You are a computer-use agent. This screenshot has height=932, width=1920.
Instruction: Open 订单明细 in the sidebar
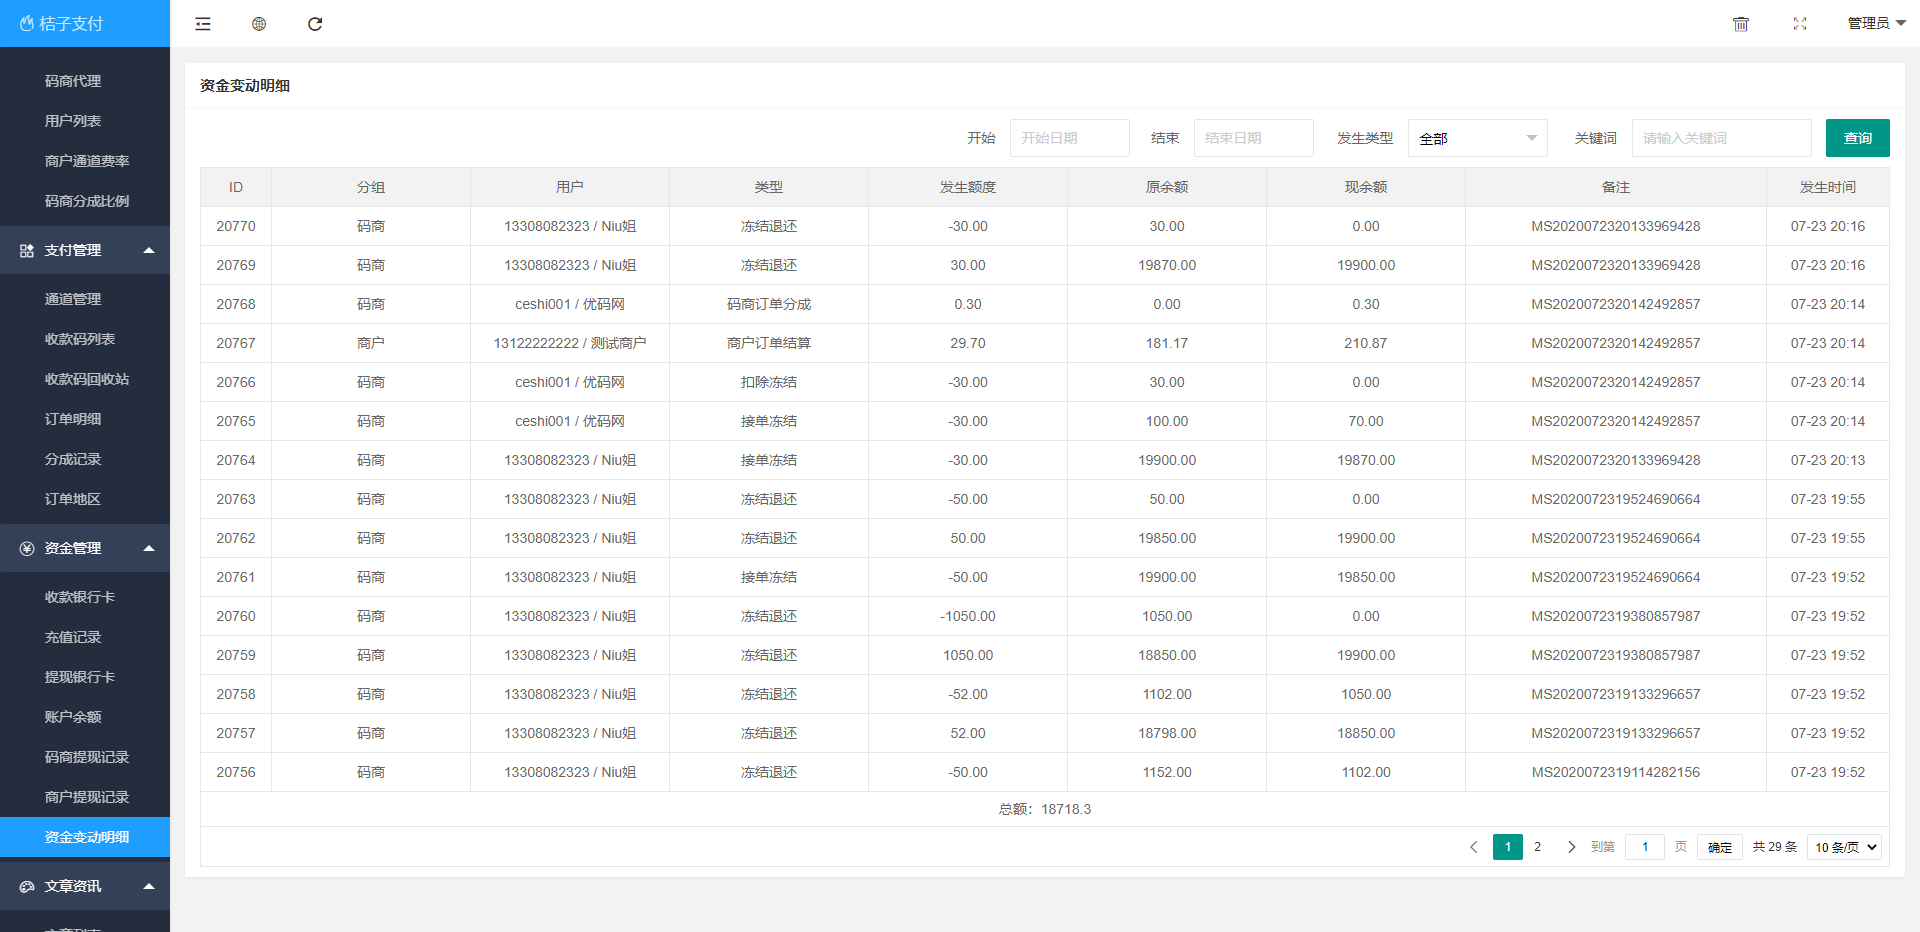(x=73, y=419)
